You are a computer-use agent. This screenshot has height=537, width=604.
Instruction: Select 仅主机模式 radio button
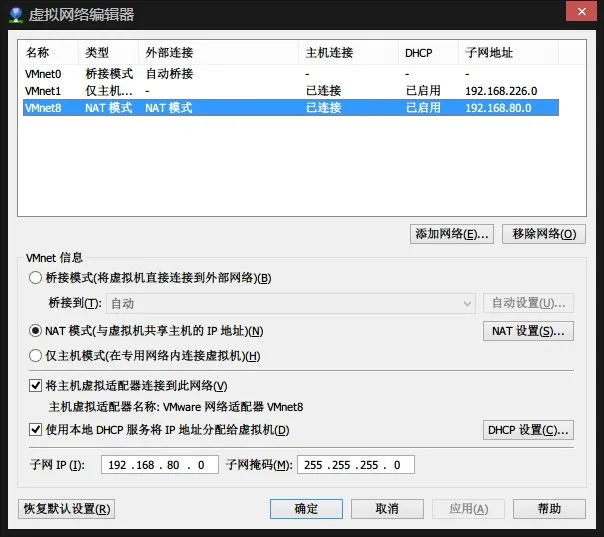[x=35, y=356]
